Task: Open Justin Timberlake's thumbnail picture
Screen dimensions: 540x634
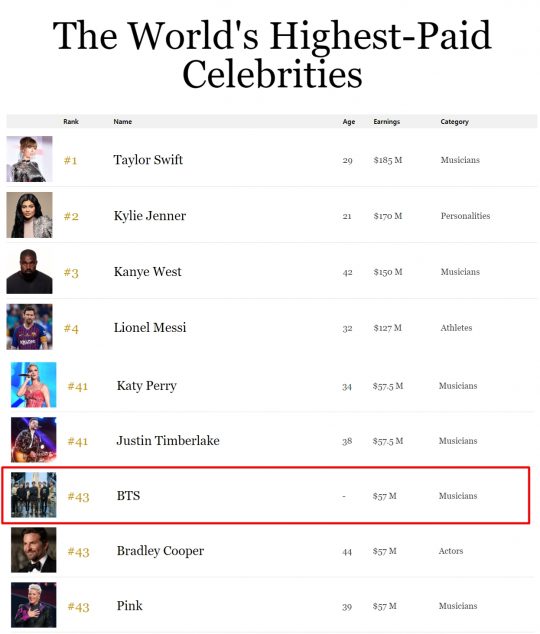Action: pyautogui.click(x=34, y=440)
